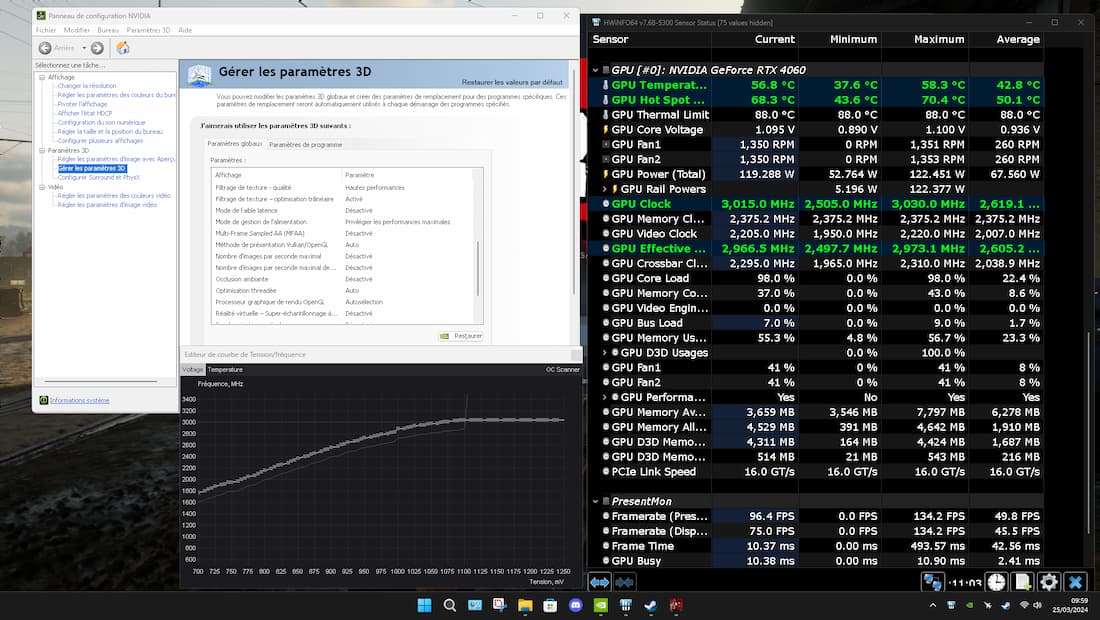Click the Forward arrow in NVIDIA panel toolbar
This screenshot has width=1100, height=620.
point(98,48)
